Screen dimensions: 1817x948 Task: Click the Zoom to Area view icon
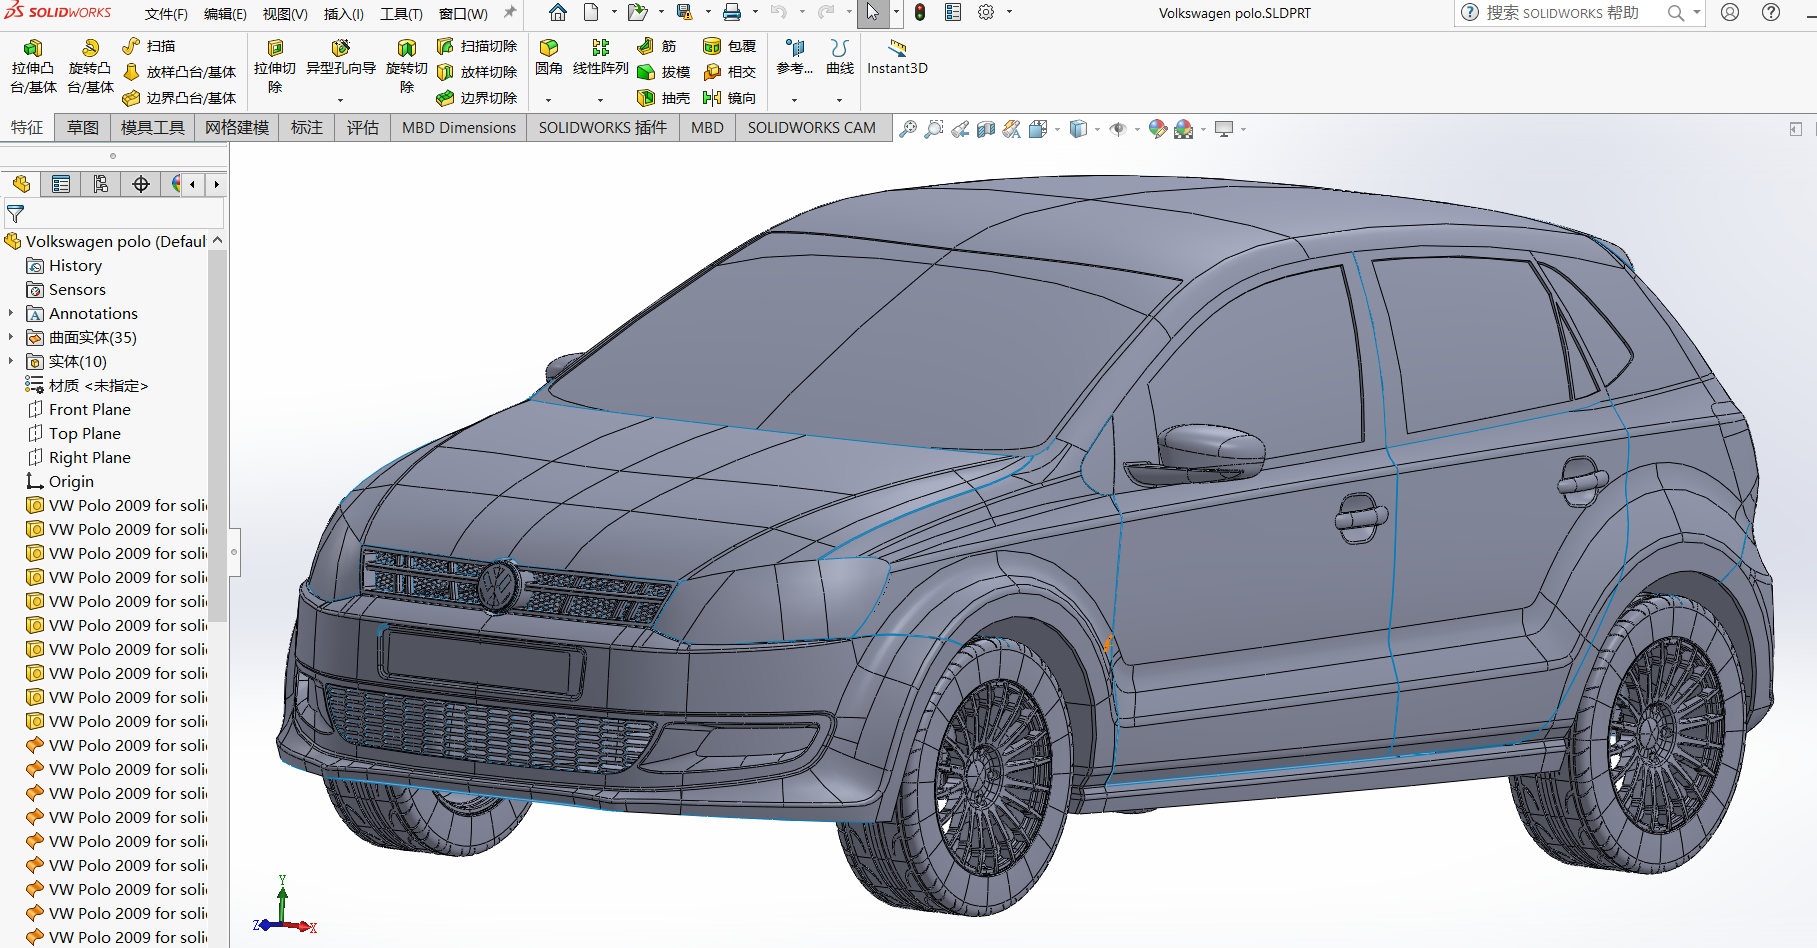(934, 129)
